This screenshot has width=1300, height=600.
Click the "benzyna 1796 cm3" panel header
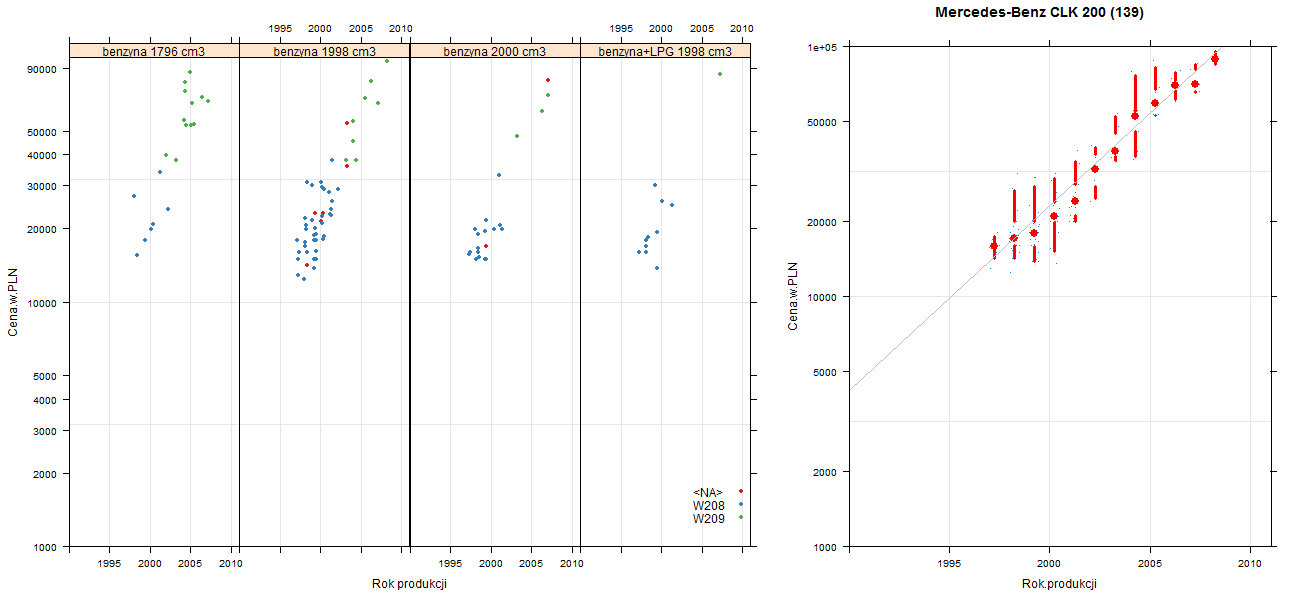point(154,51)
